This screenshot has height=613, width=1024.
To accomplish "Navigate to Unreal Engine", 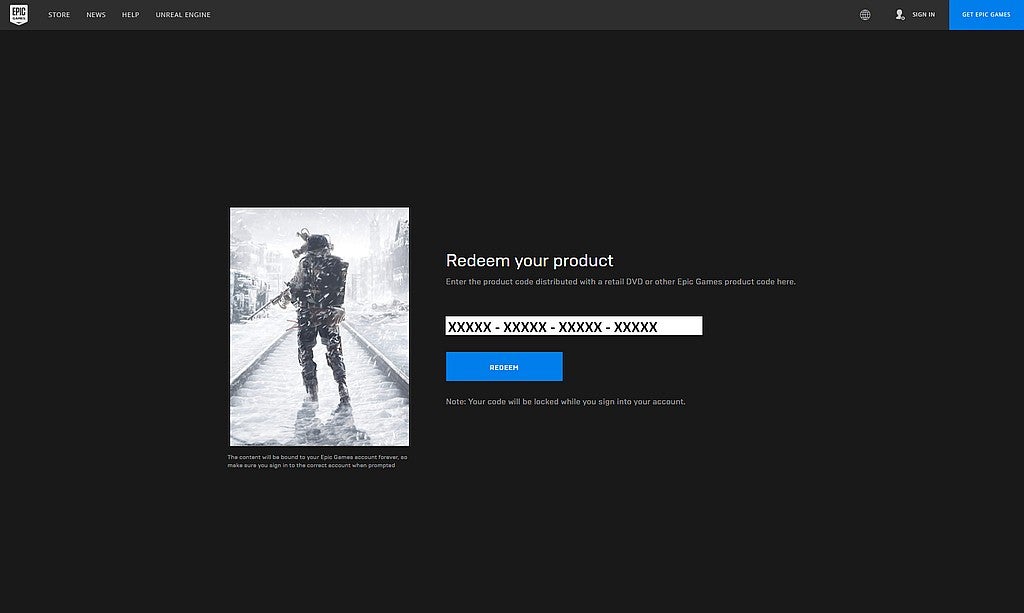I will (183, 14).
